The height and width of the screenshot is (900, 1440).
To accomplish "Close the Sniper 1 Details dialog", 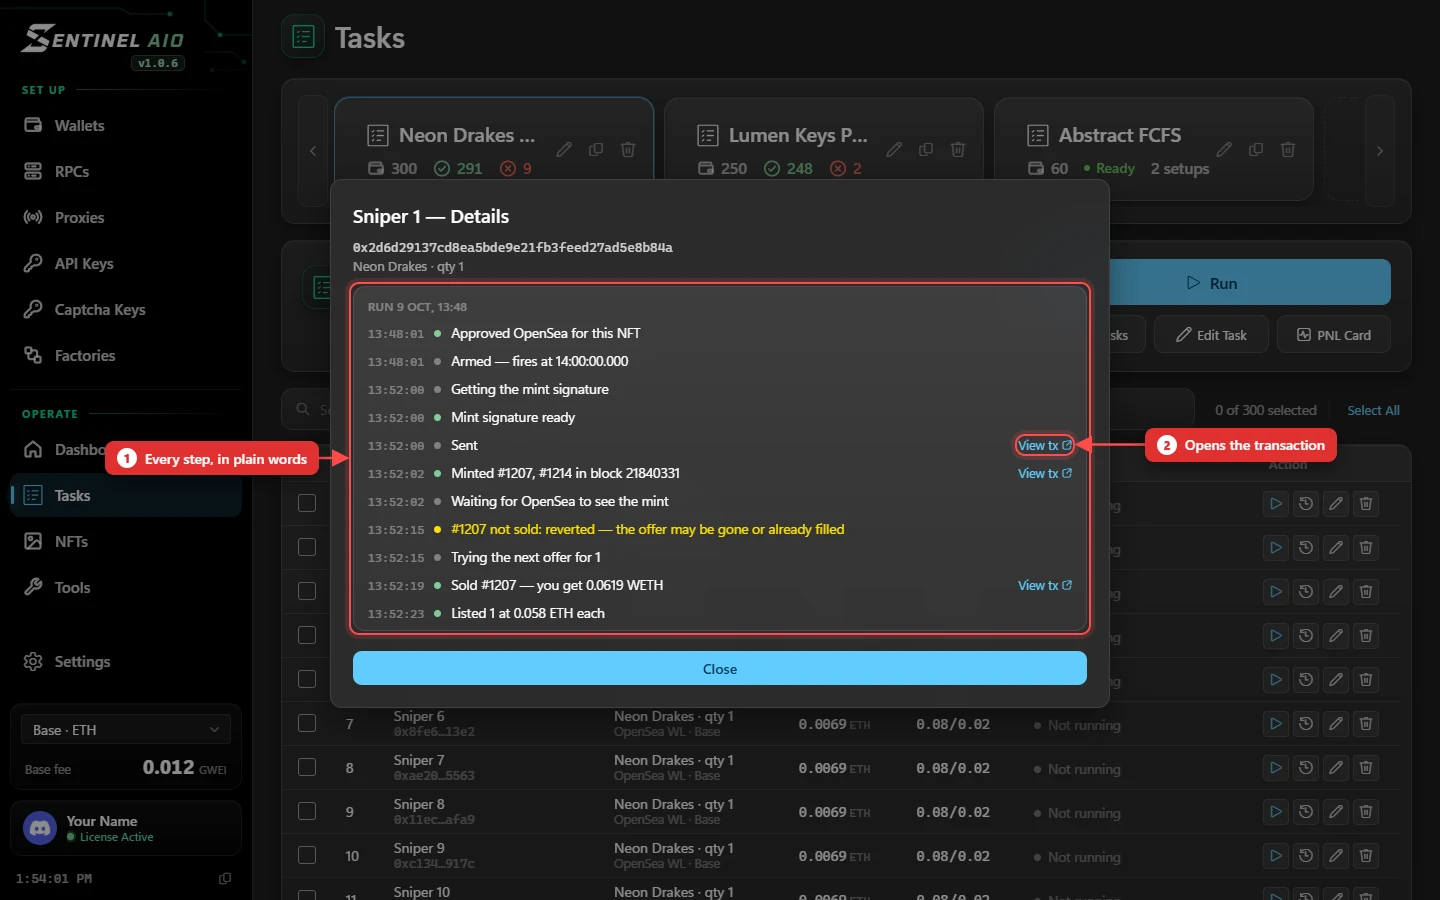I will click(x=720, y=669).
